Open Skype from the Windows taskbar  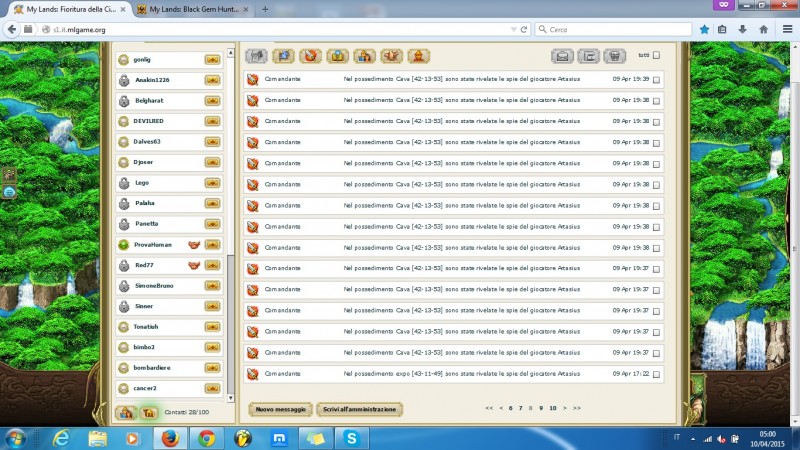(351, 438)
